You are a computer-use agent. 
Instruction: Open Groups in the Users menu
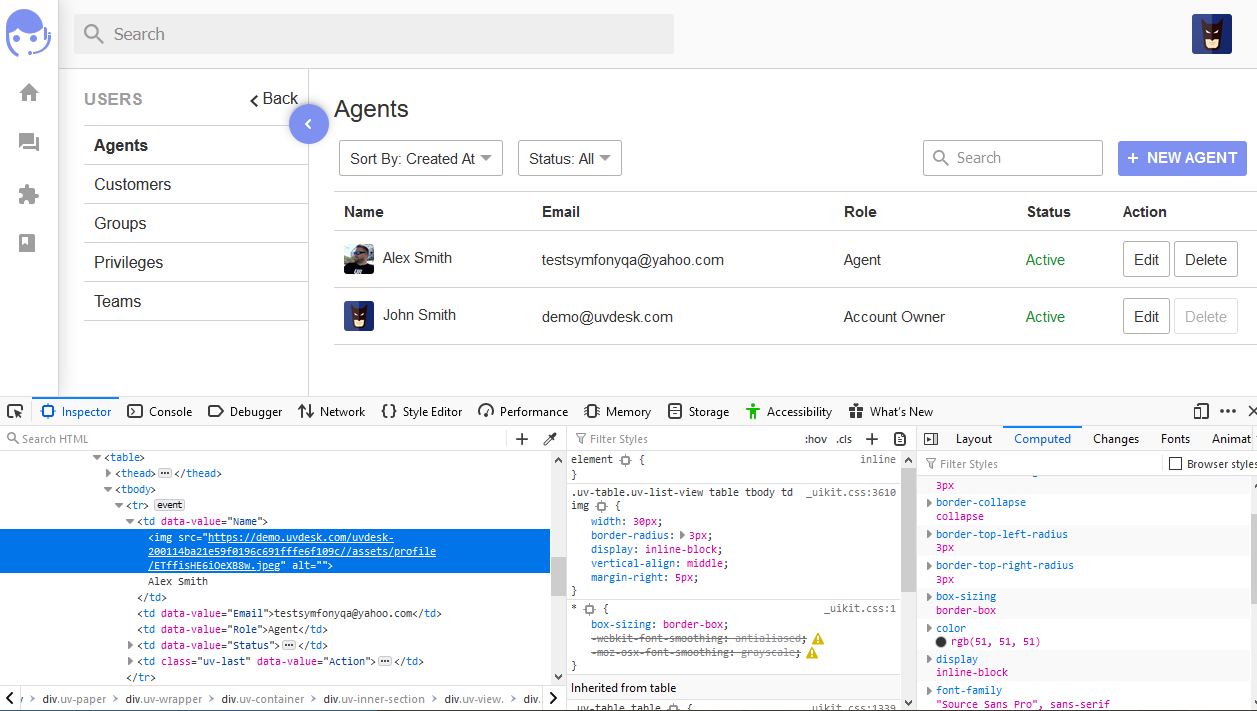pyautogui.click(x=195, y=224)
